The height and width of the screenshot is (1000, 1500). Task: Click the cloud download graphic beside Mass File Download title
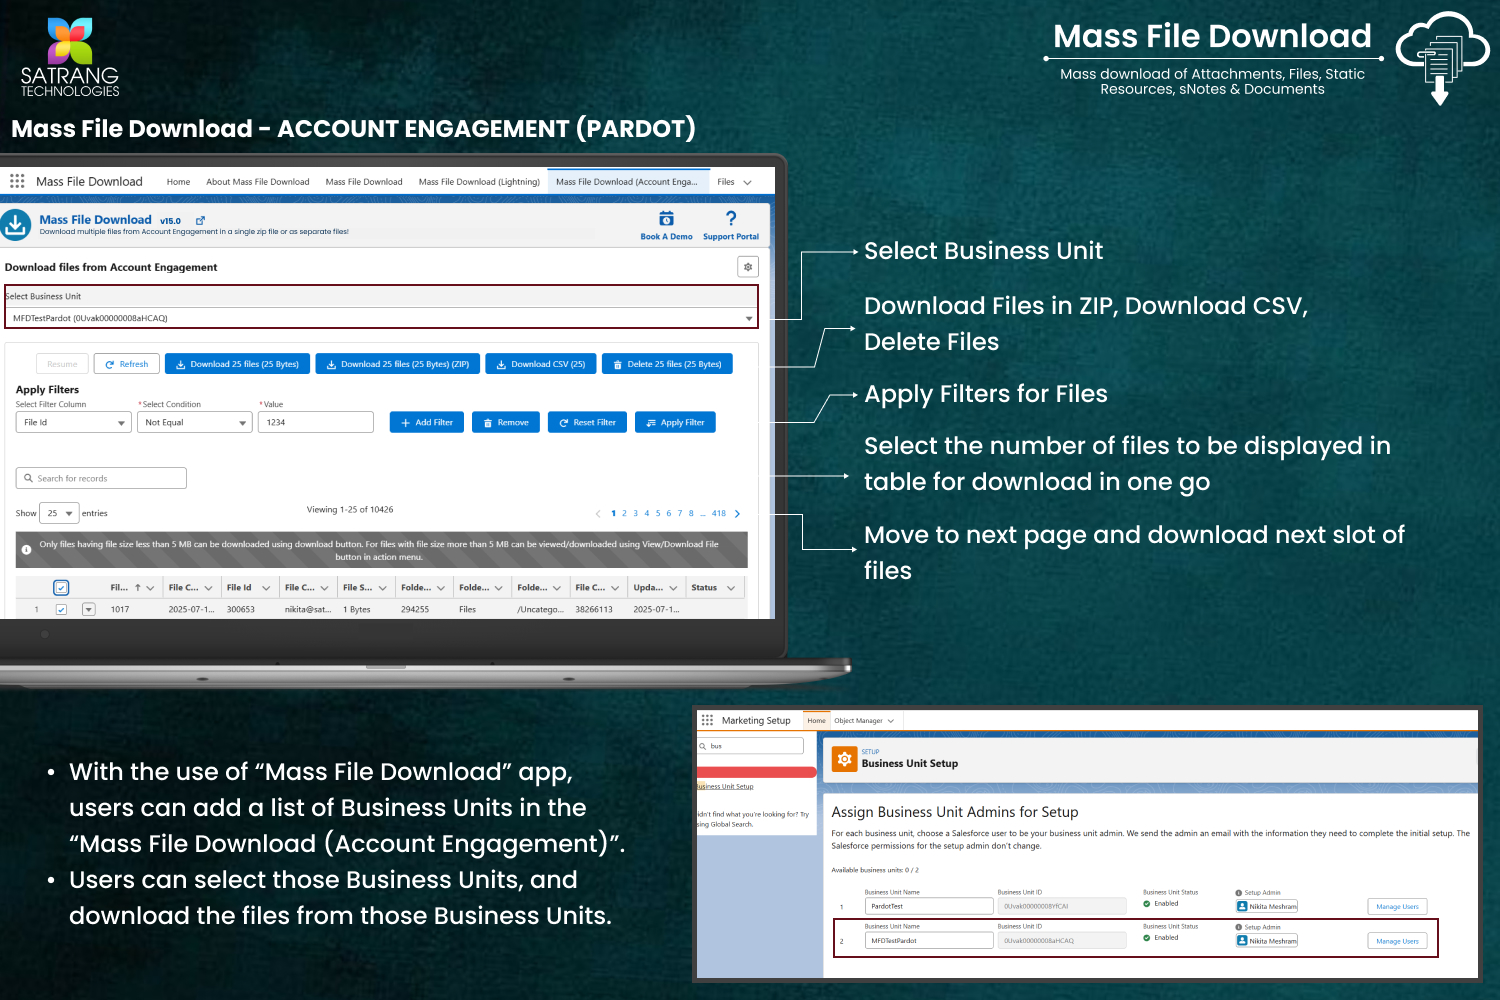coord(1441,58)
